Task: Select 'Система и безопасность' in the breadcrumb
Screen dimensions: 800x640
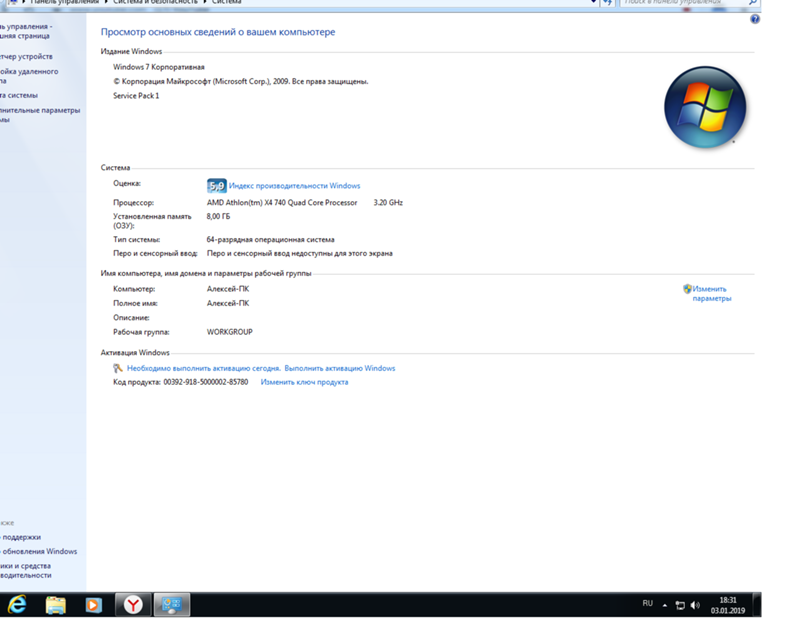Action: point(155,3)
